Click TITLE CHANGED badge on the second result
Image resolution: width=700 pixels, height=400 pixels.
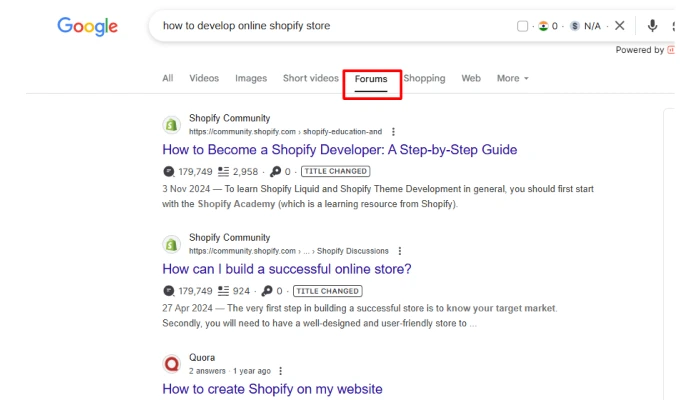pos(328,291)
